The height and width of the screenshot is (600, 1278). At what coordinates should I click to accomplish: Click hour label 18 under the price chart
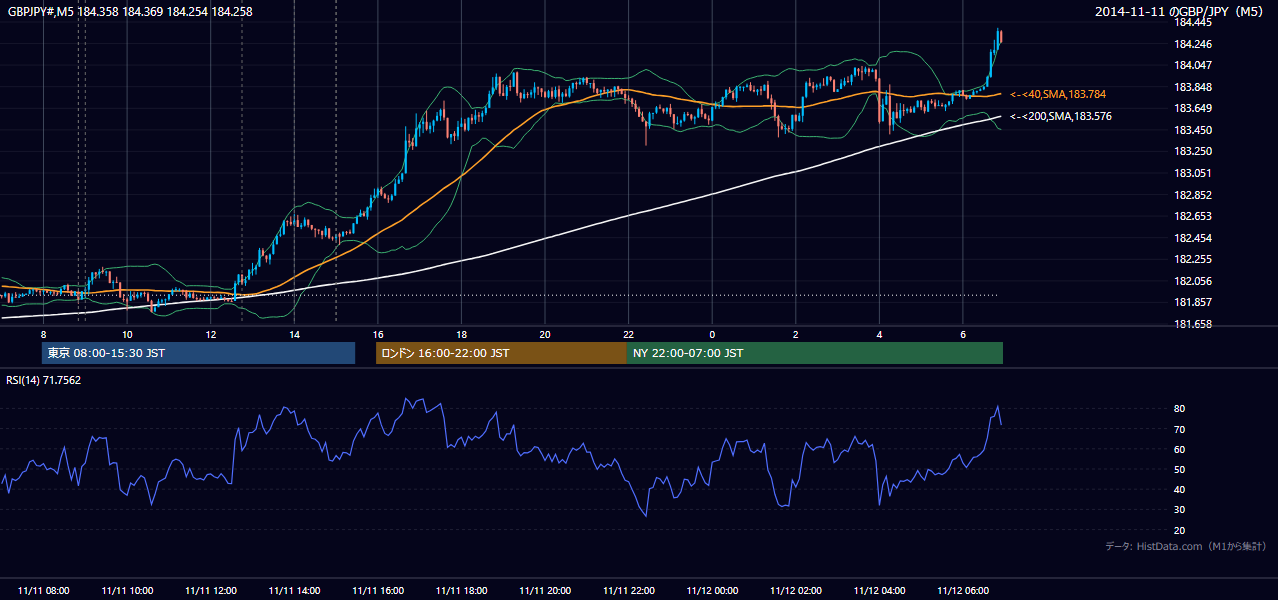[461, 334]
